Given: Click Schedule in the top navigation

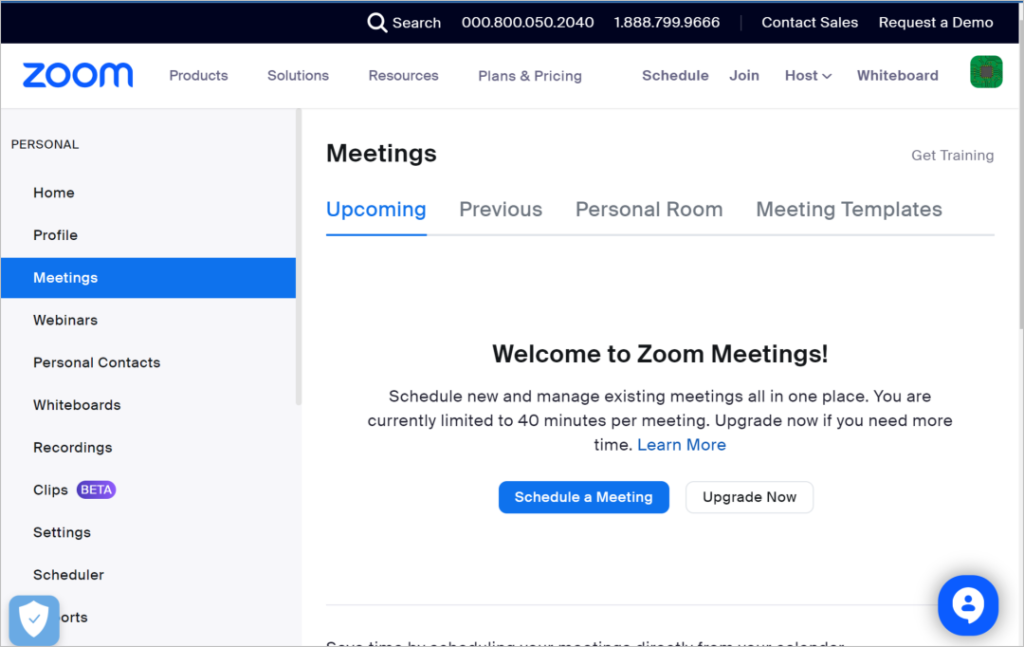Looking at the screenshot, I should 675,76.
